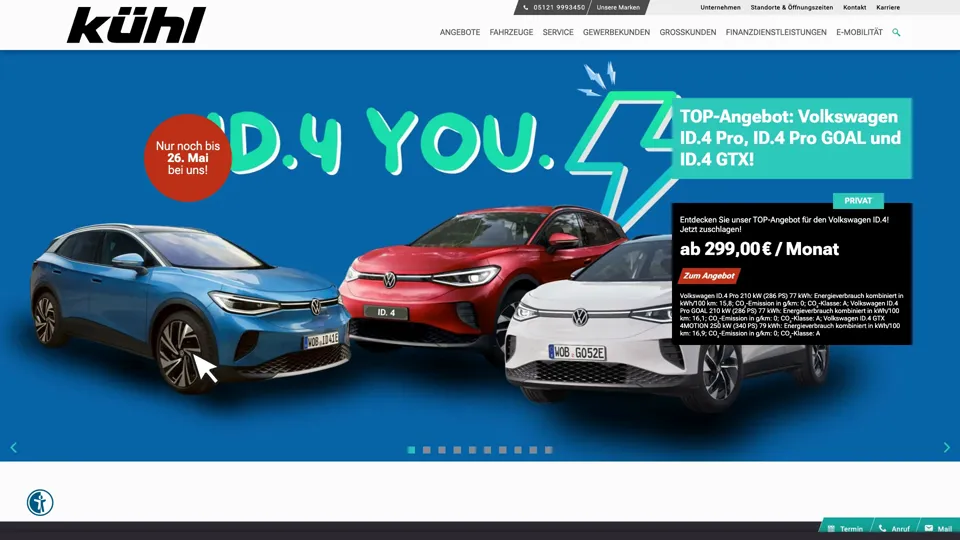Open the GROSSKUNDEN menu

click(688, 32)
